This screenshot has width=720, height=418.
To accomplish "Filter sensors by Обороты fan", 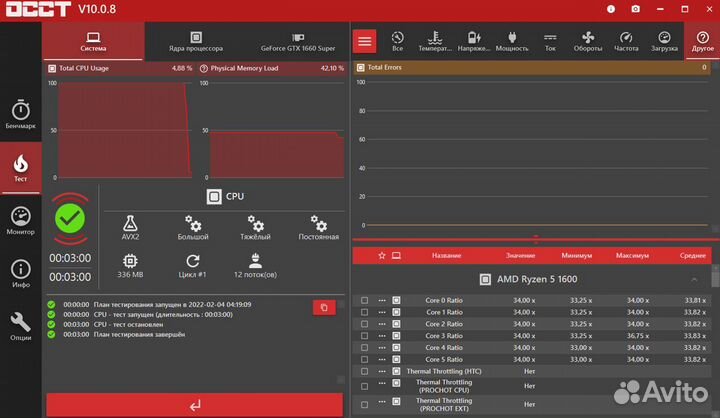I will click(588, 41).
